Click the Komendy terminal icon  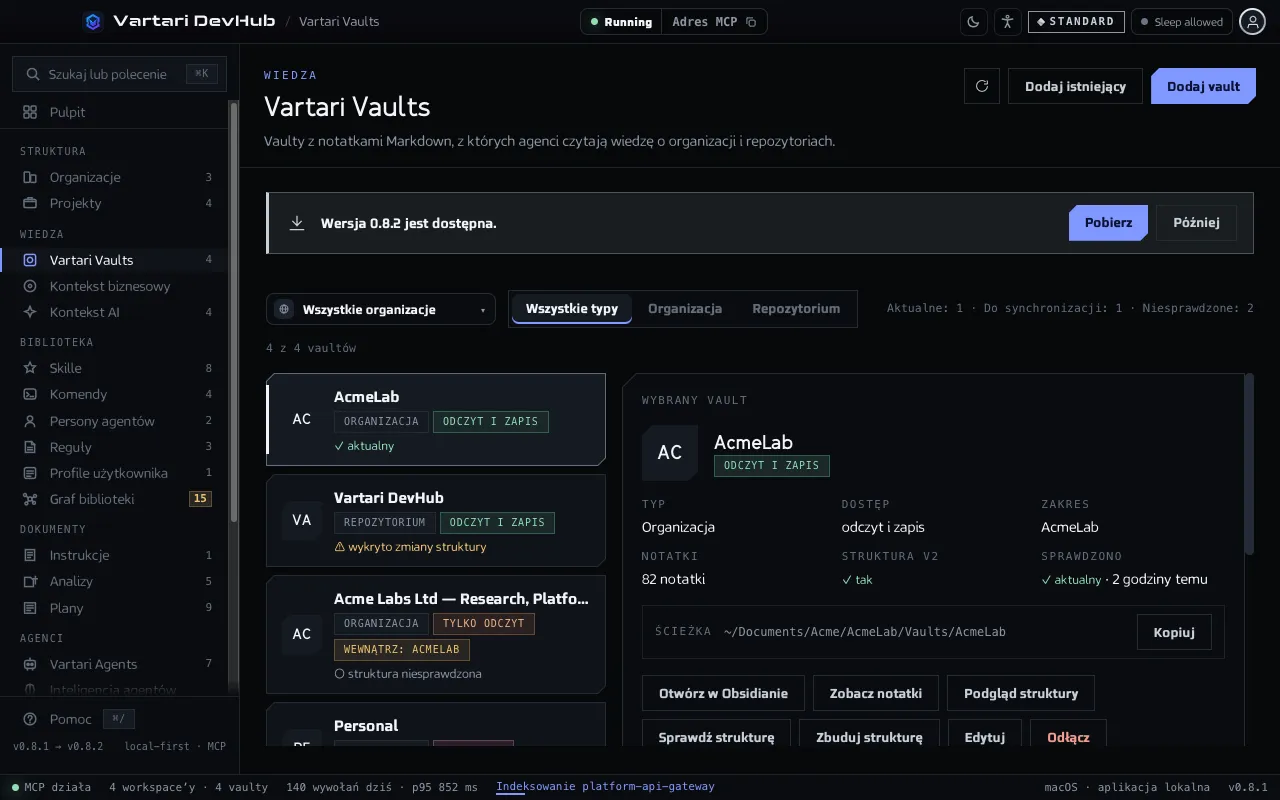click(x=30, y=394)
